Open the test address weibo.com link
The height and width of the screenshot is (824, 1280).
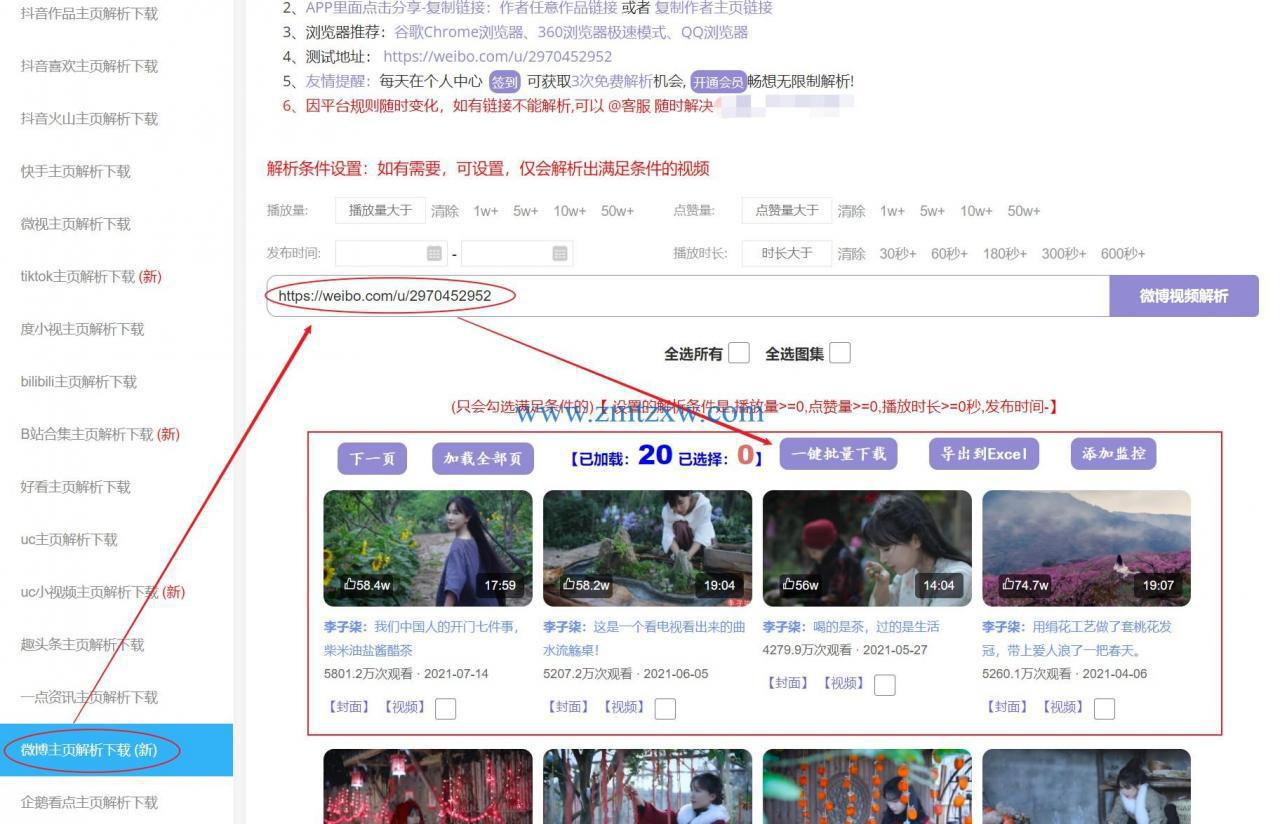pos(497,57)
